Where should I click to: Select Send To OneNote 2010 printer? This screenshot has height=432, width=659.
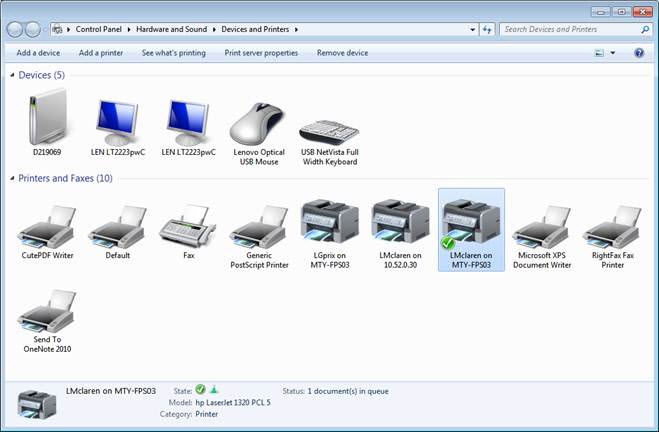[46, 313]
